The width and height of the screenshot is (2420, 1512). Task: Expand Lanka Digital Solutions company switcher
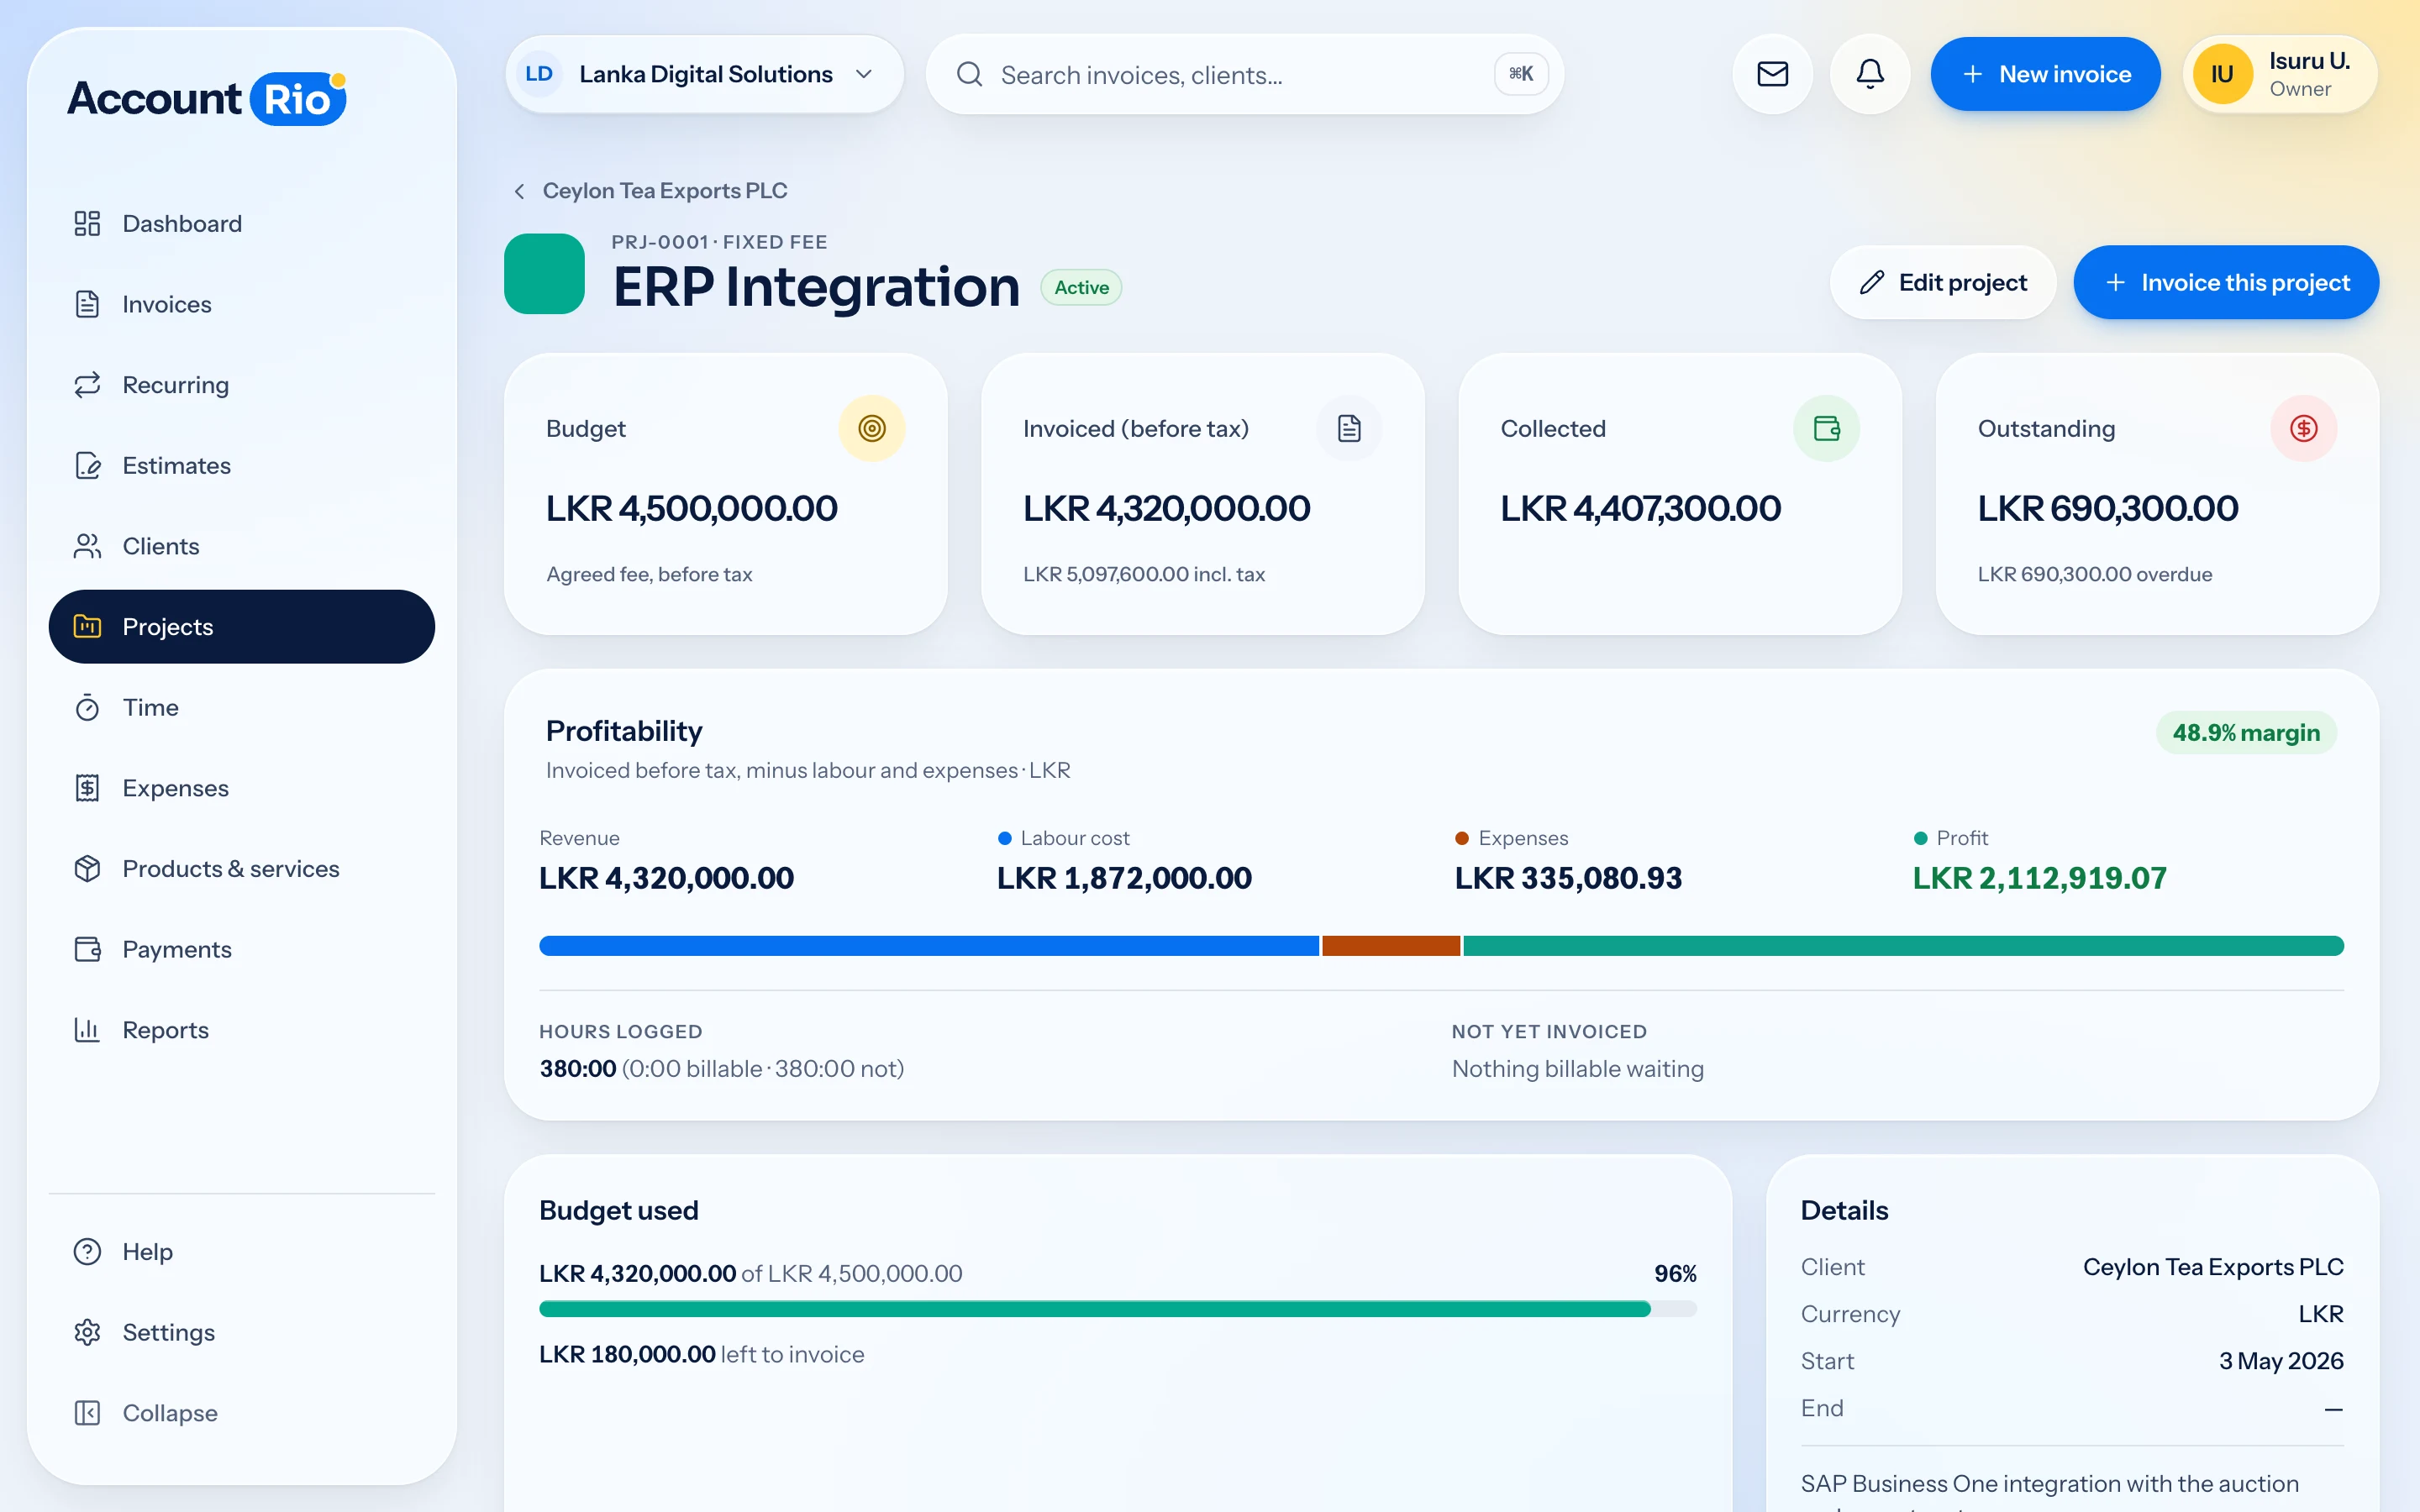click(704, 74)
